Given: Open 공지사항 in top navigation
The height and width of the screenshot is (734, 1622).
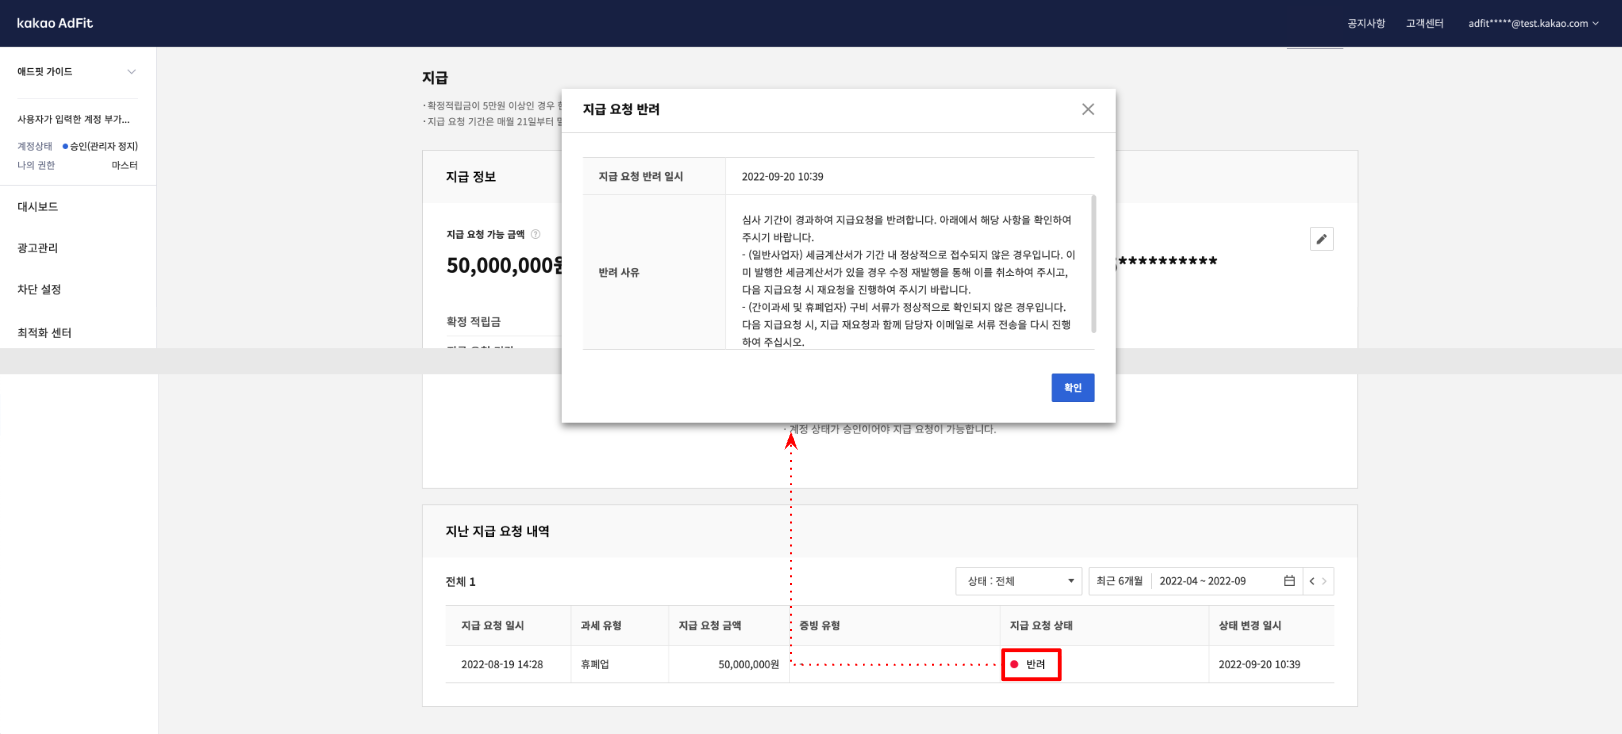Looking at the screenshot, I should [x=1366, y=23].
